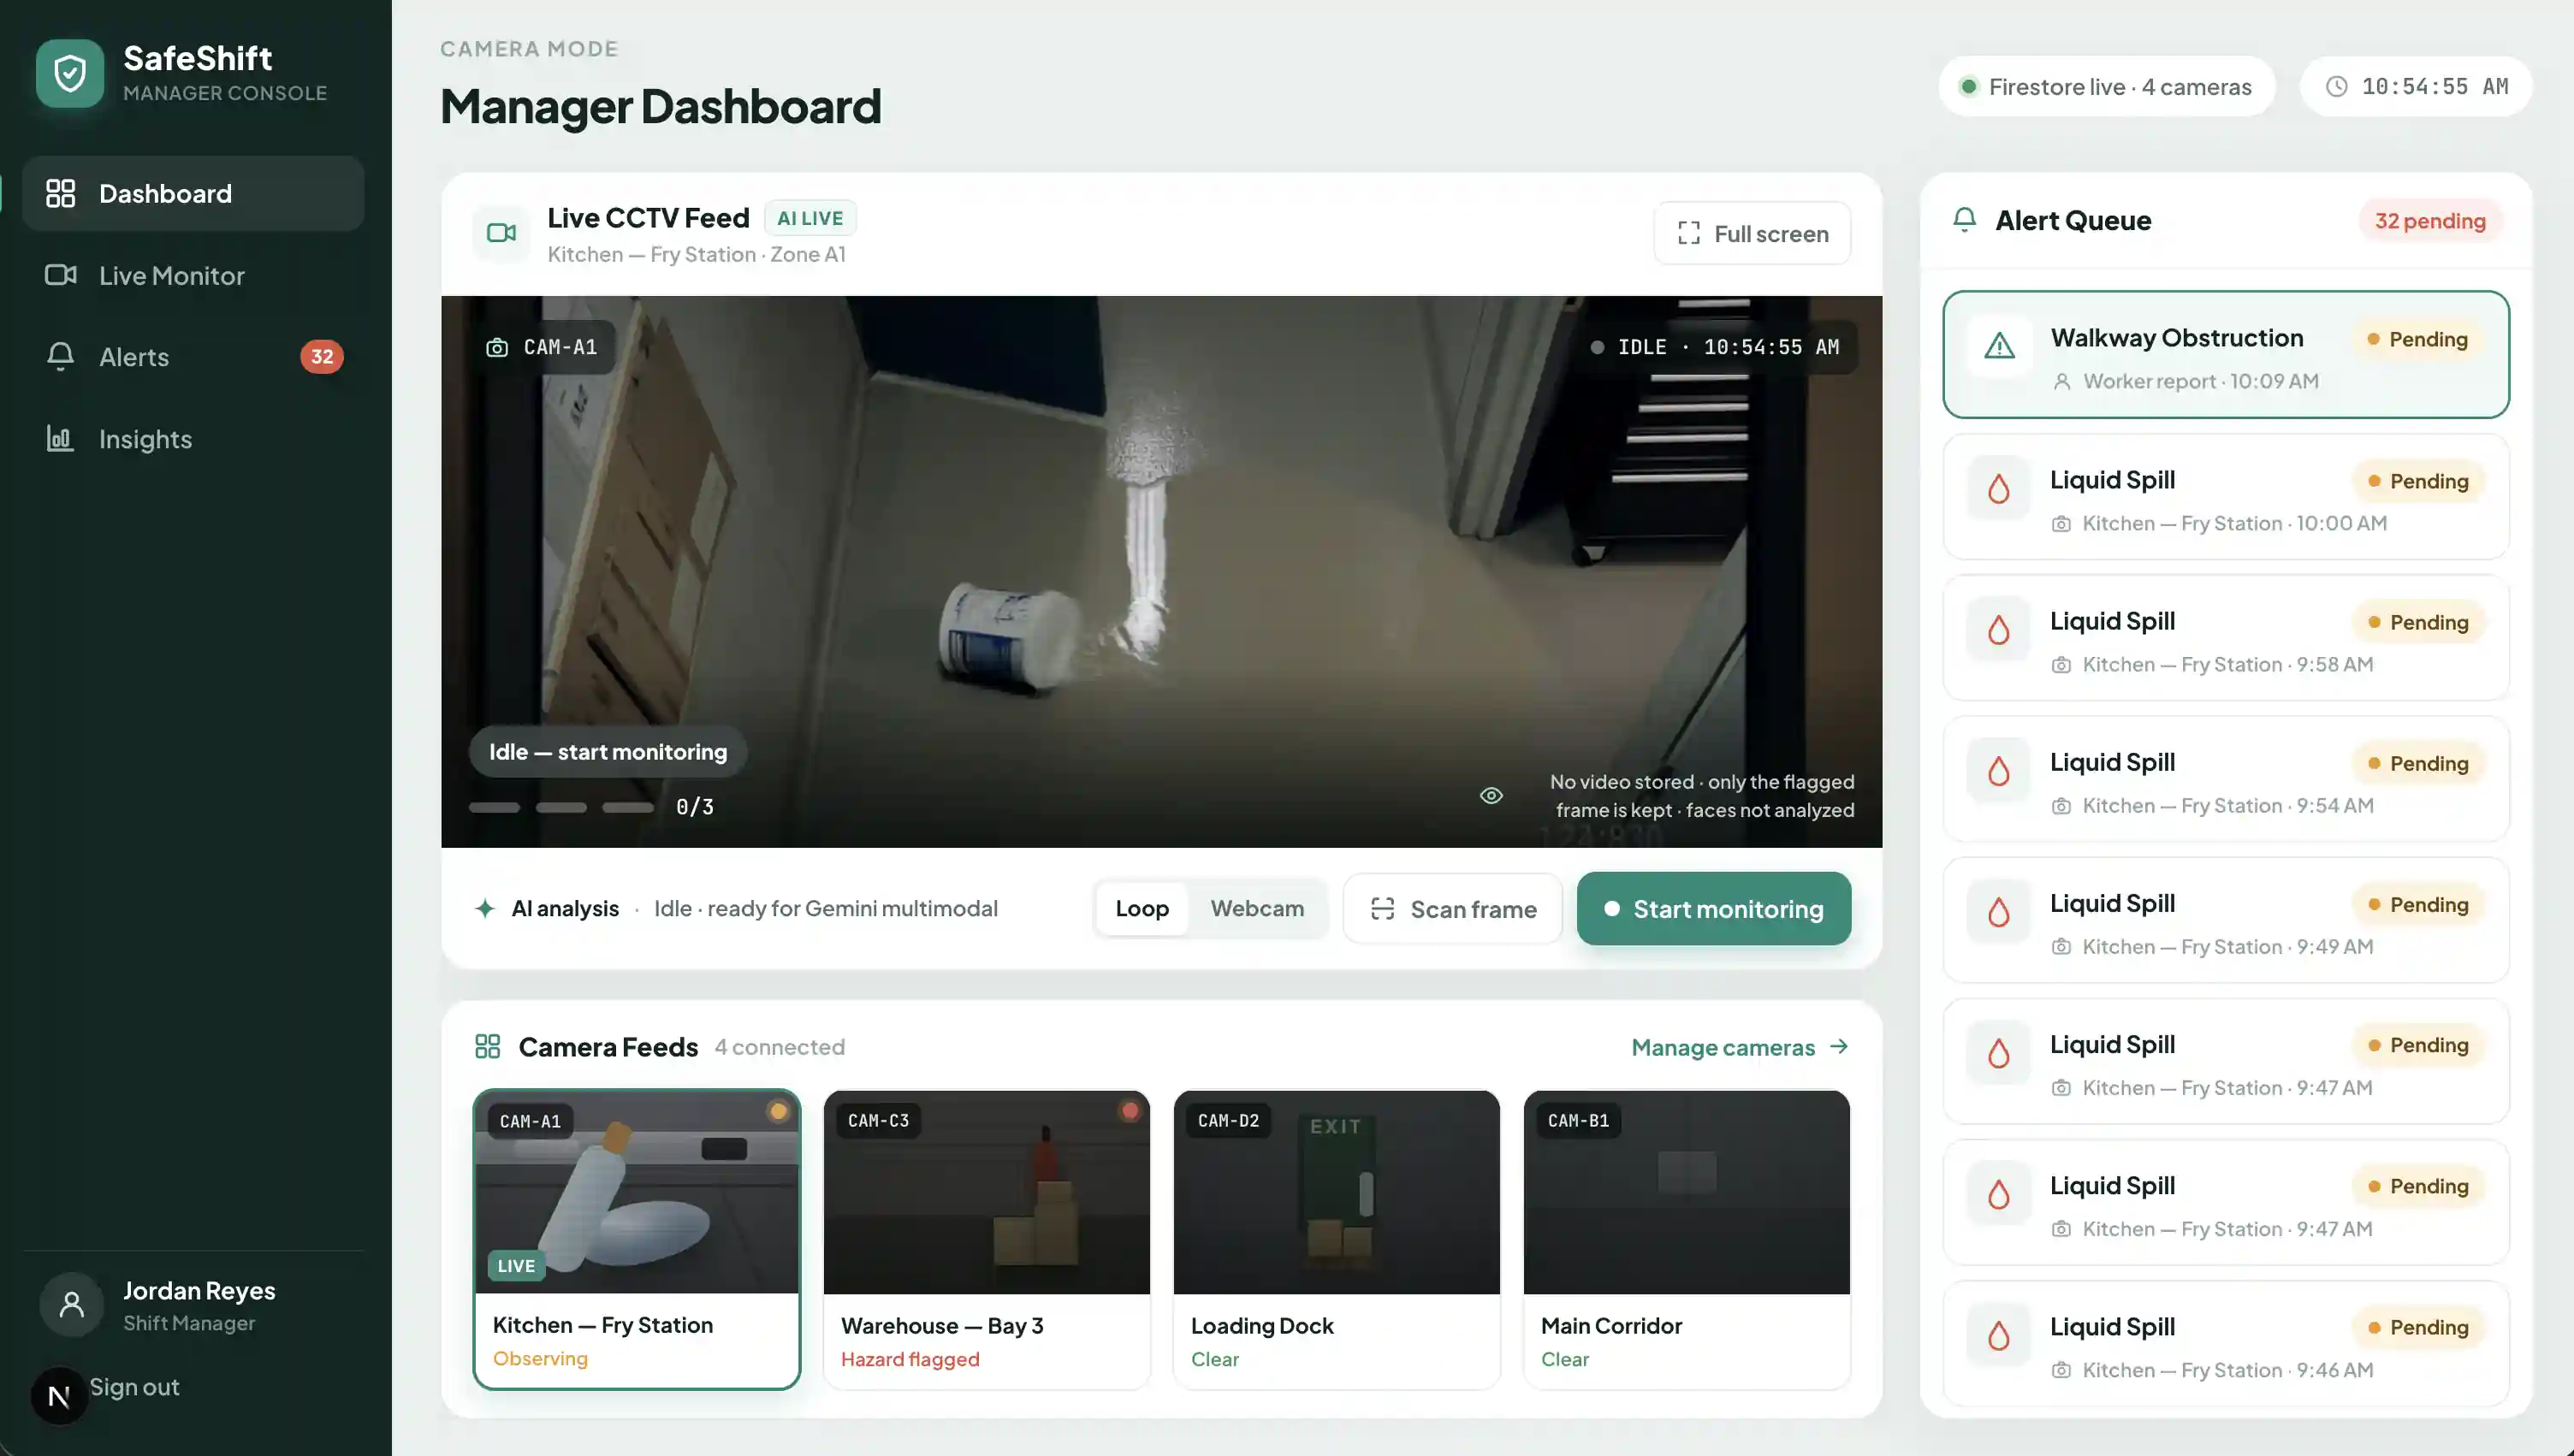Click the droplet icon on 9:49 AM alert
Viewport: 2574px width, 1456px height.
1998,912
